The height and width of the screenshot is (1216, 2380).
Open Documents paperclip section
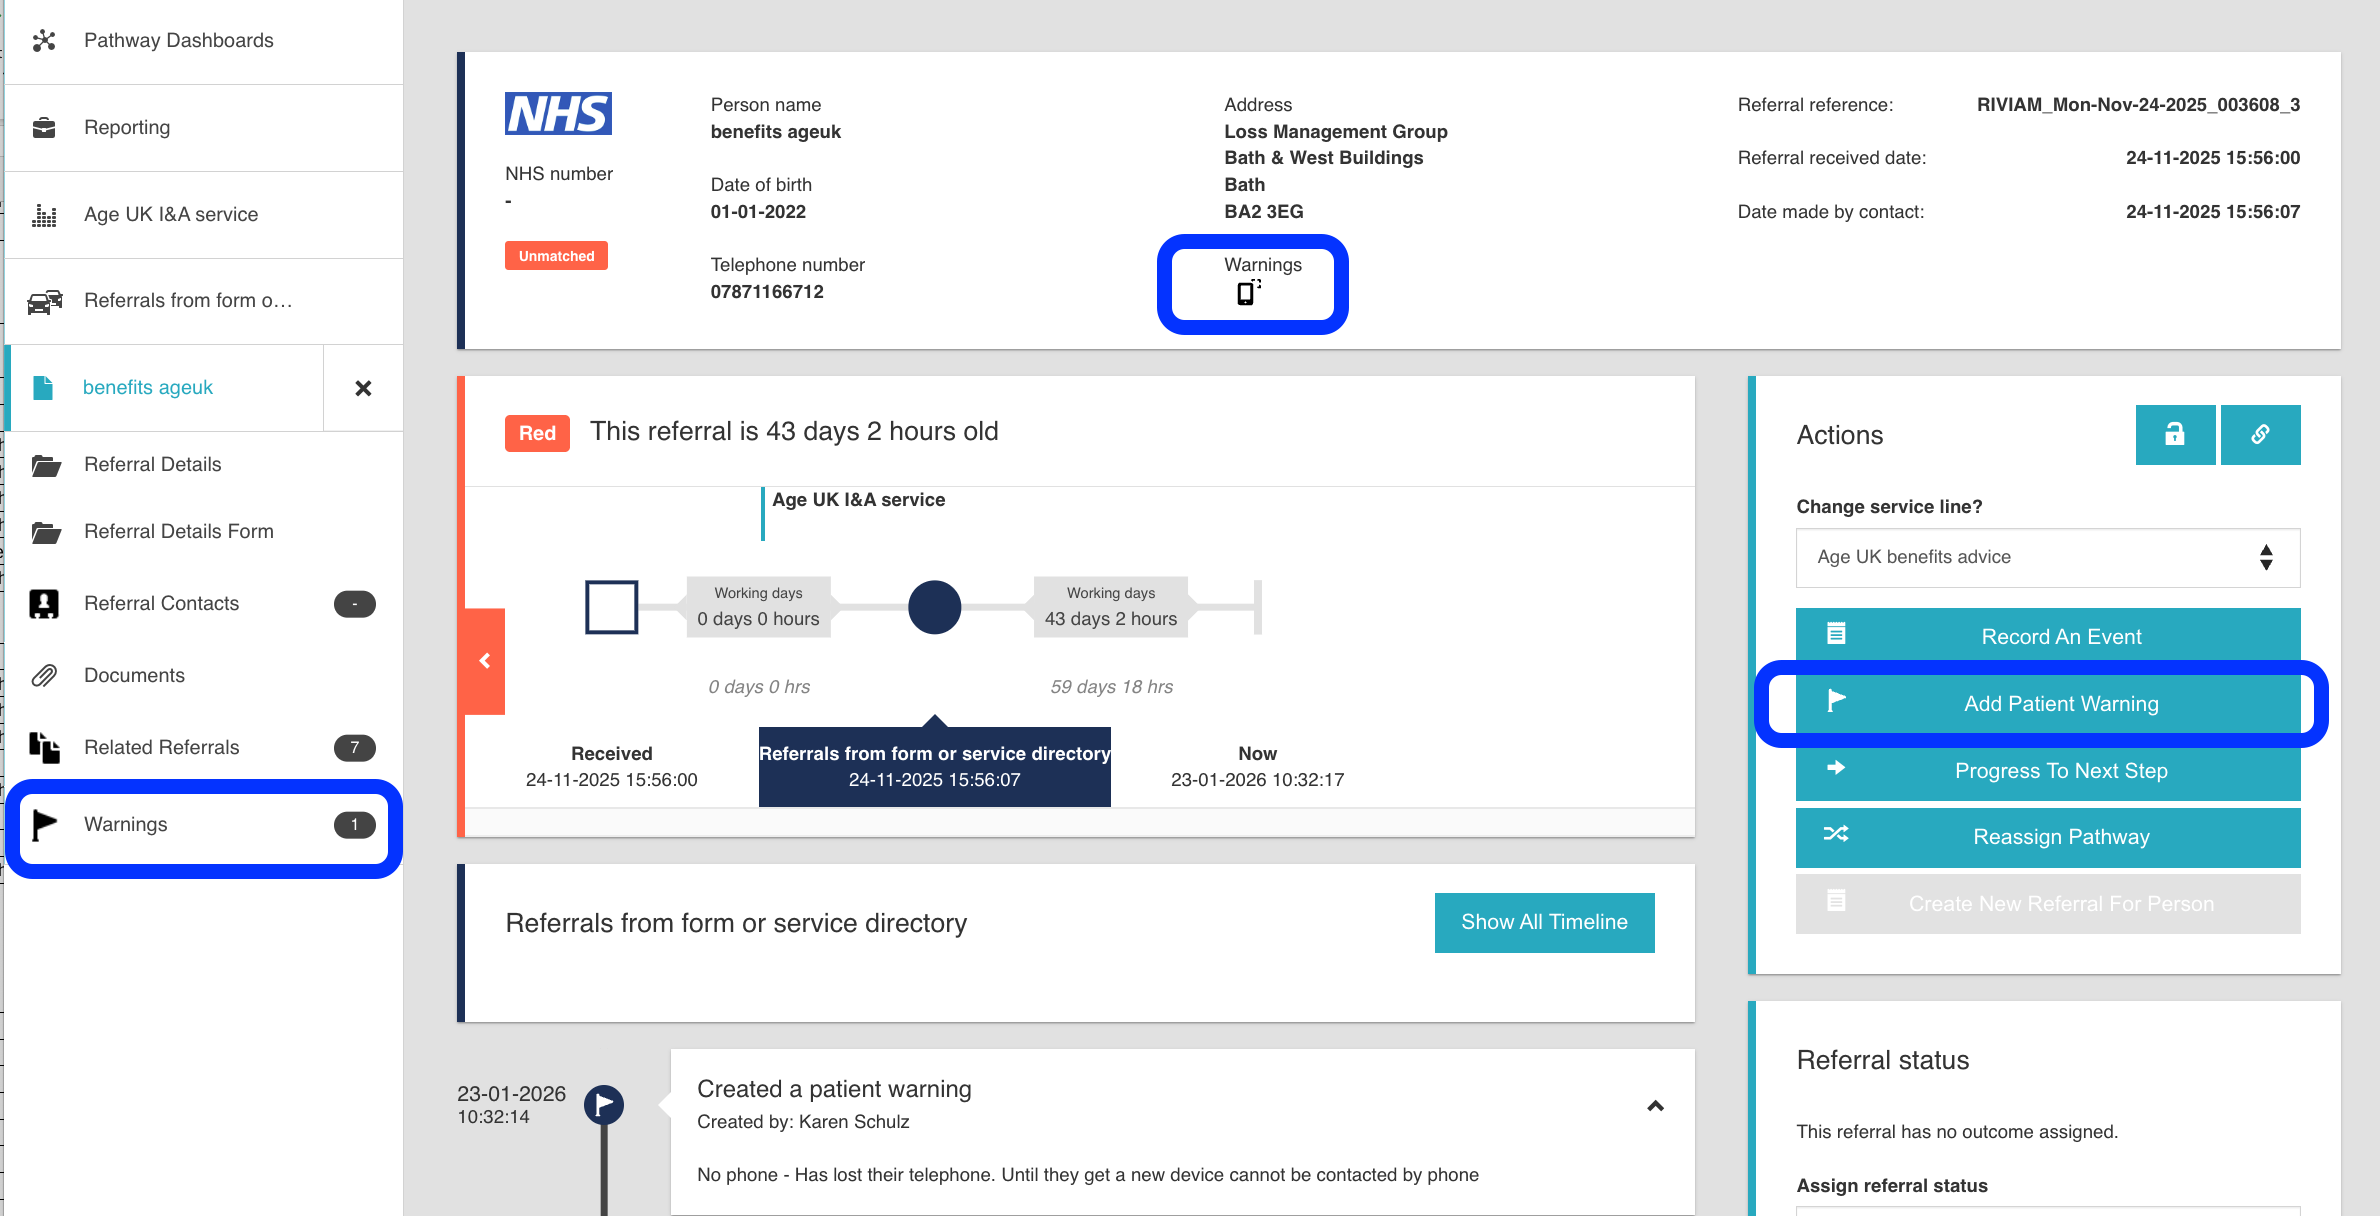point(134,676)
